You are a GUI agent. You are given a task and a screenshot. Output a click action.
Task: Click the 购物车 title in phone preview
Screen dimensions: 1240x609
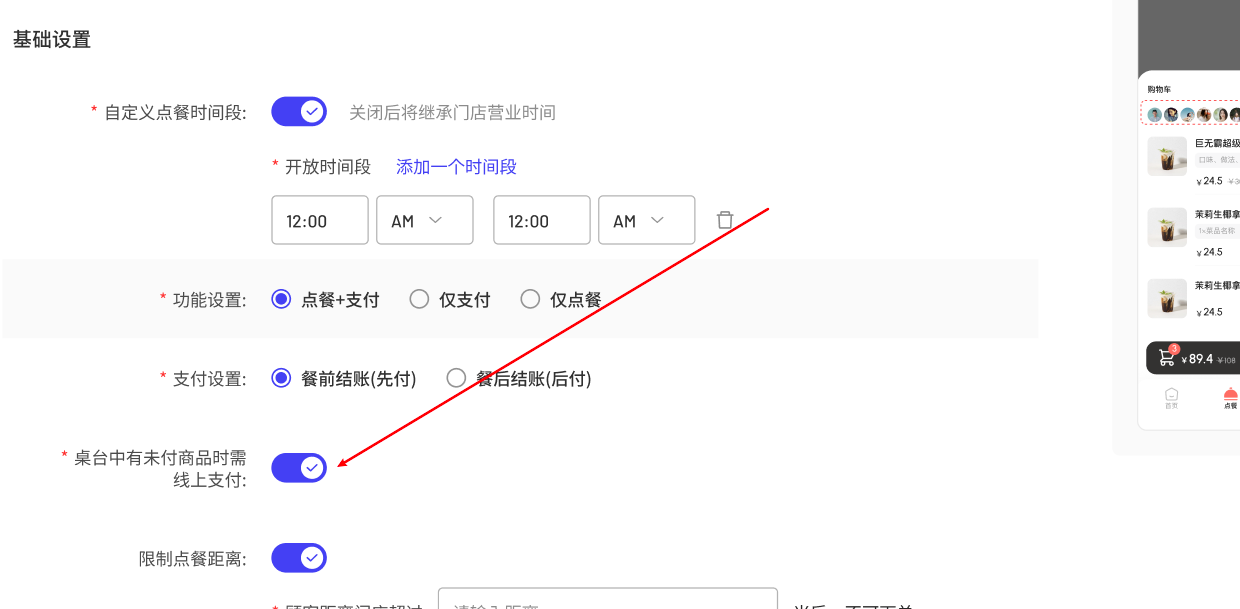pos(1159,90)
